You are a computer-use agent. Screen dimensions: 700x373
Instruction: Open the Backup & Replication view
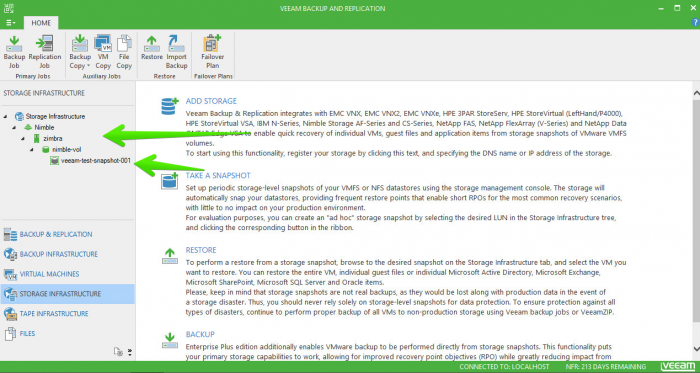[67, 234]
